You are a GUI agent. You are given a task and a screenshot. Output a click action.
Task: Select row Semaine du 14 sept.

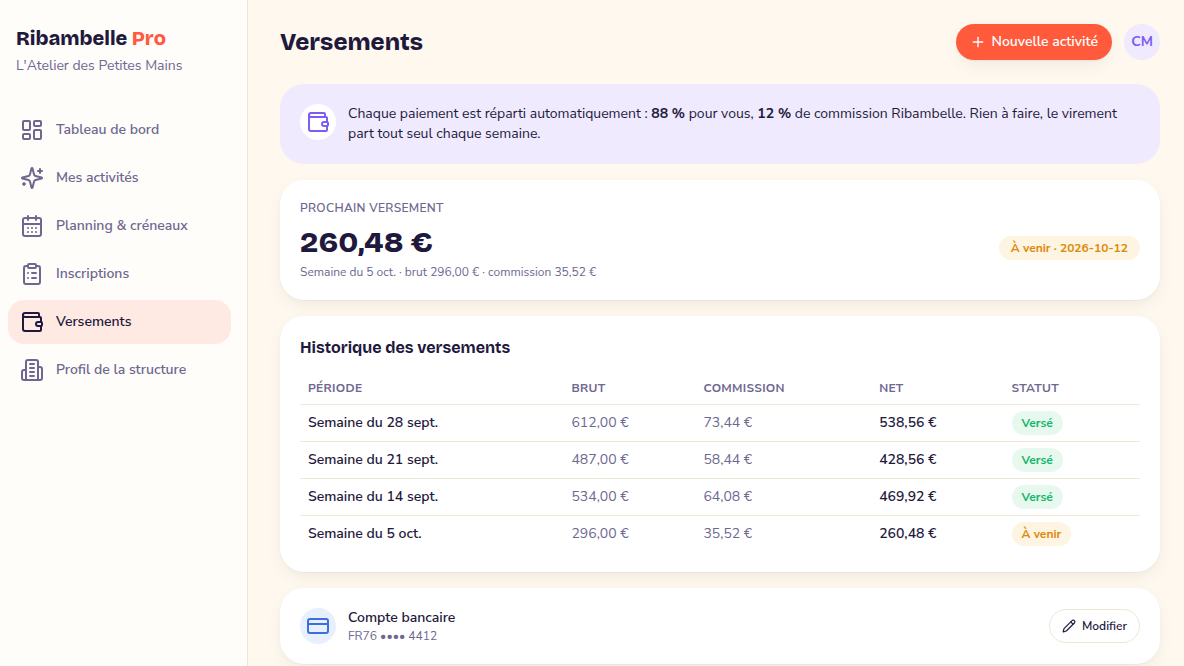720,497
